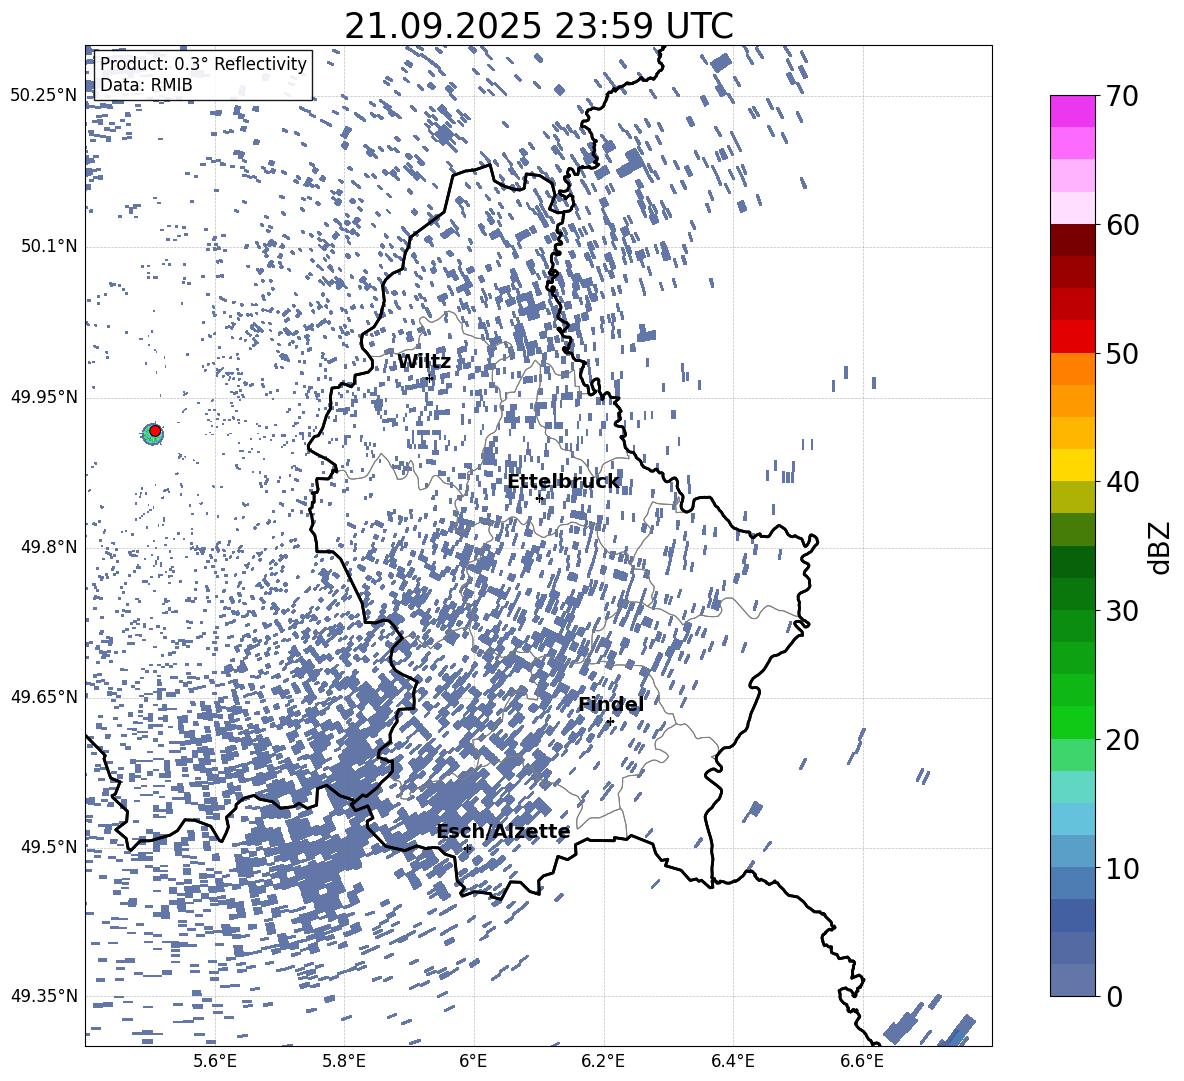Click the colorbar tick label 20
This screenshot has width=1184, height=1081.
click(1122, 740)
